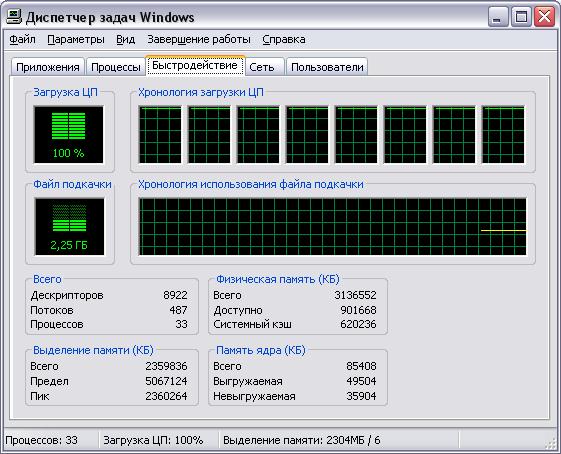The image size is (561, 454).
Task: Click the Предел value 5067124
Action: click(166, 381)
